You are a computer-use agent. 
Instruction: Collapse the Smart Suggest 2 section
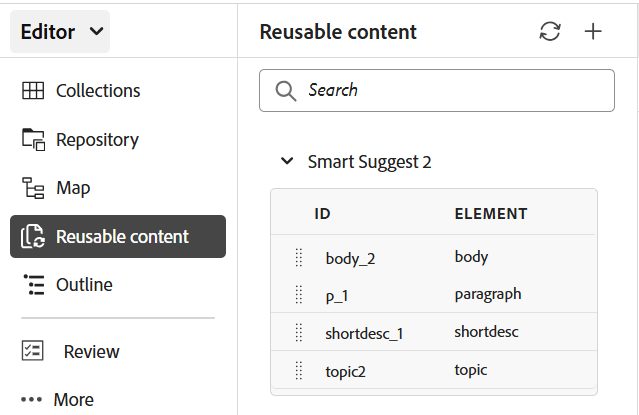tap(287, 161)
